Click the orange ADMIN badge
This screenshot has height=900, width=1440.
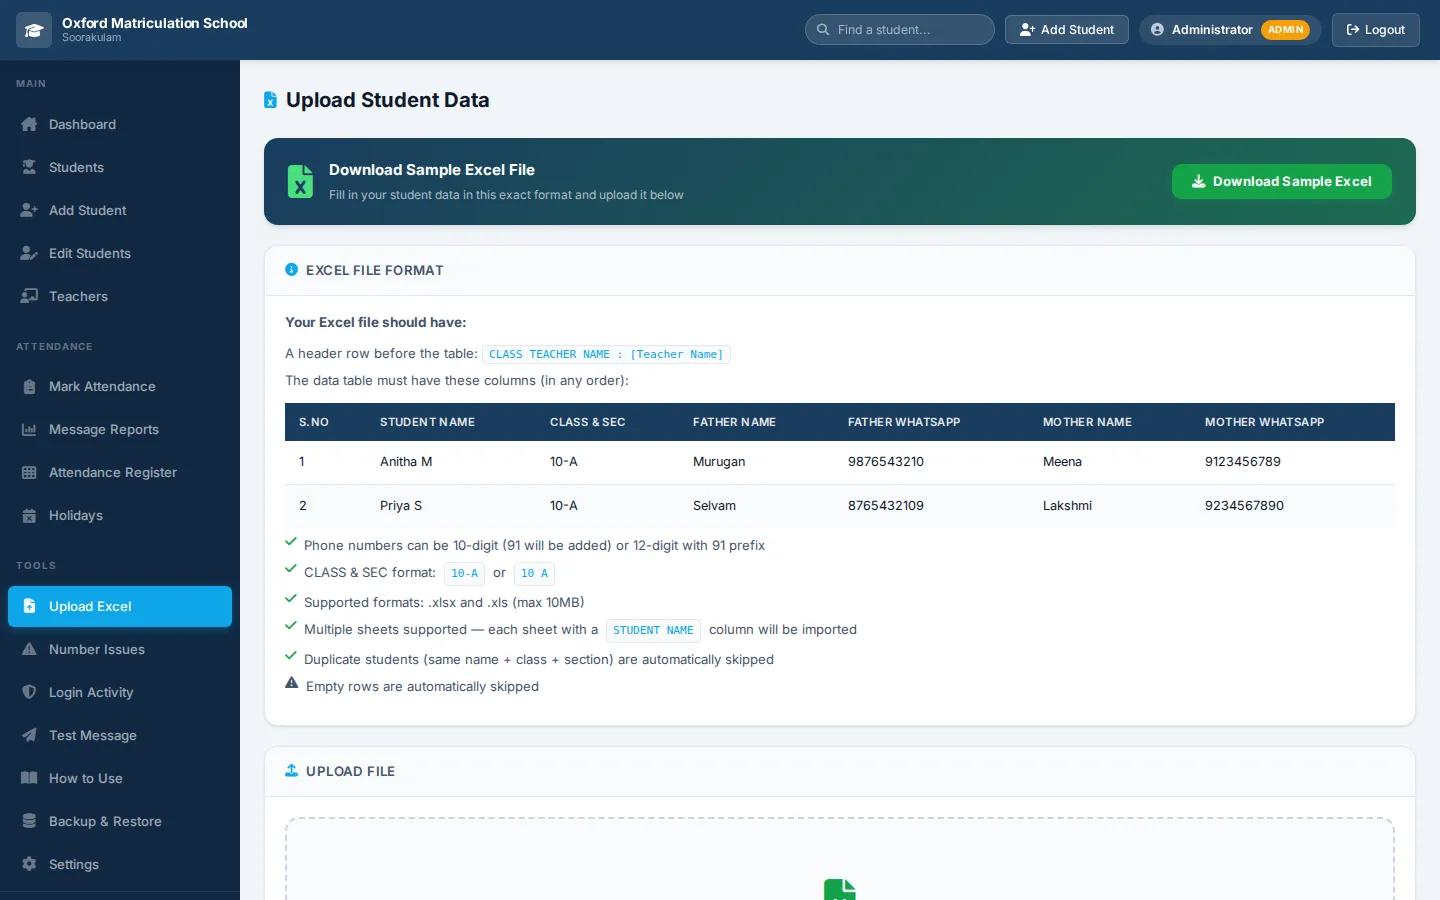tap(1285, 30)
